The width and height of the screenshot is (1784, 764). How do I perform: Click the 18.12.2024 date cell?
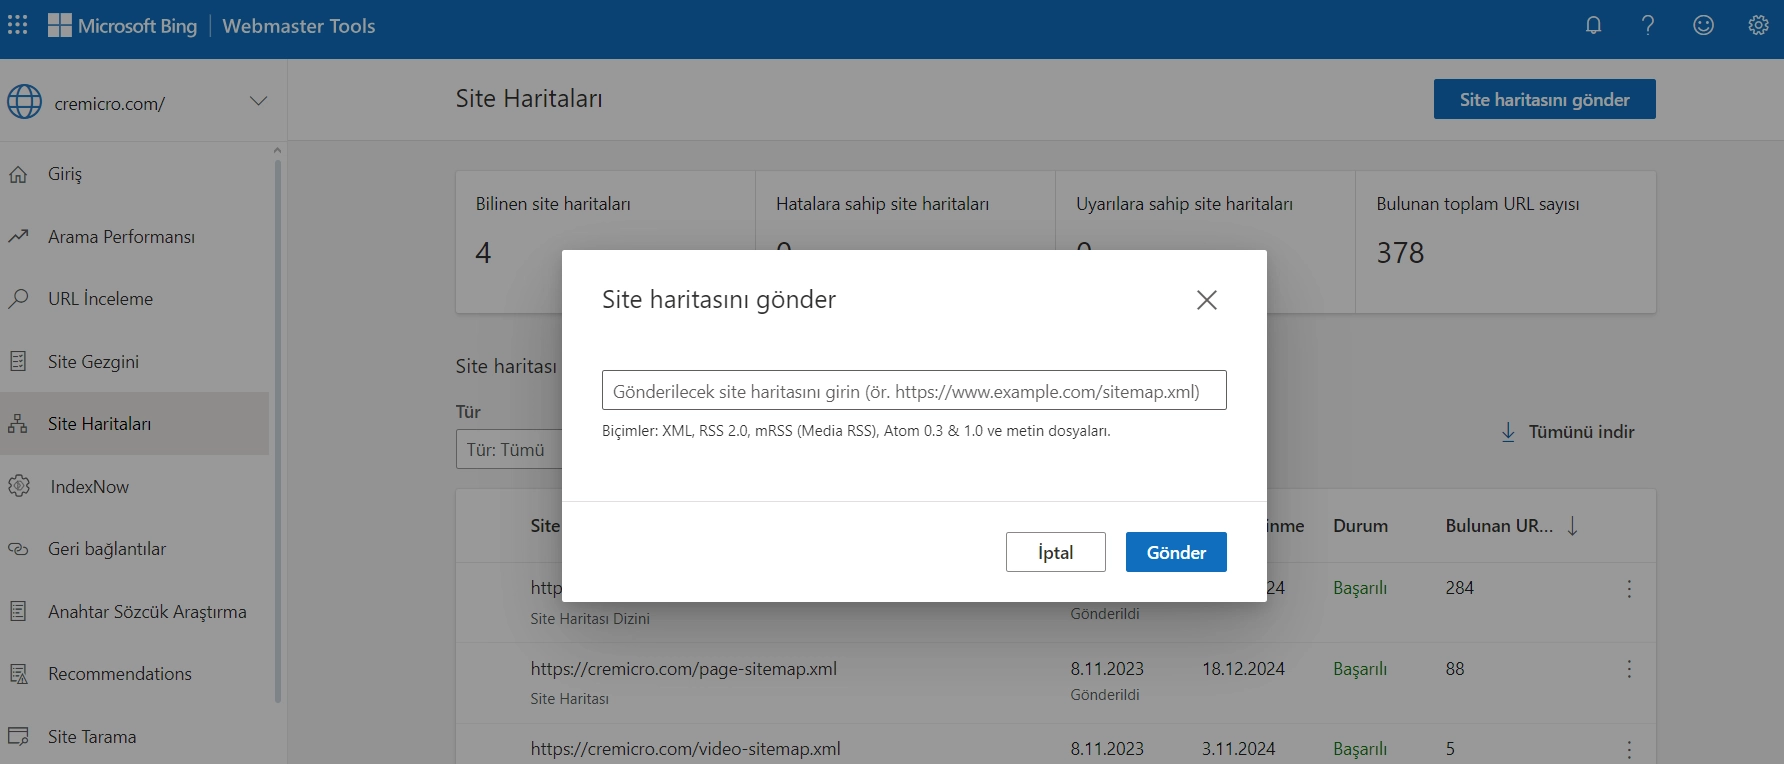pyautogui.click(x=1243, y=669)
